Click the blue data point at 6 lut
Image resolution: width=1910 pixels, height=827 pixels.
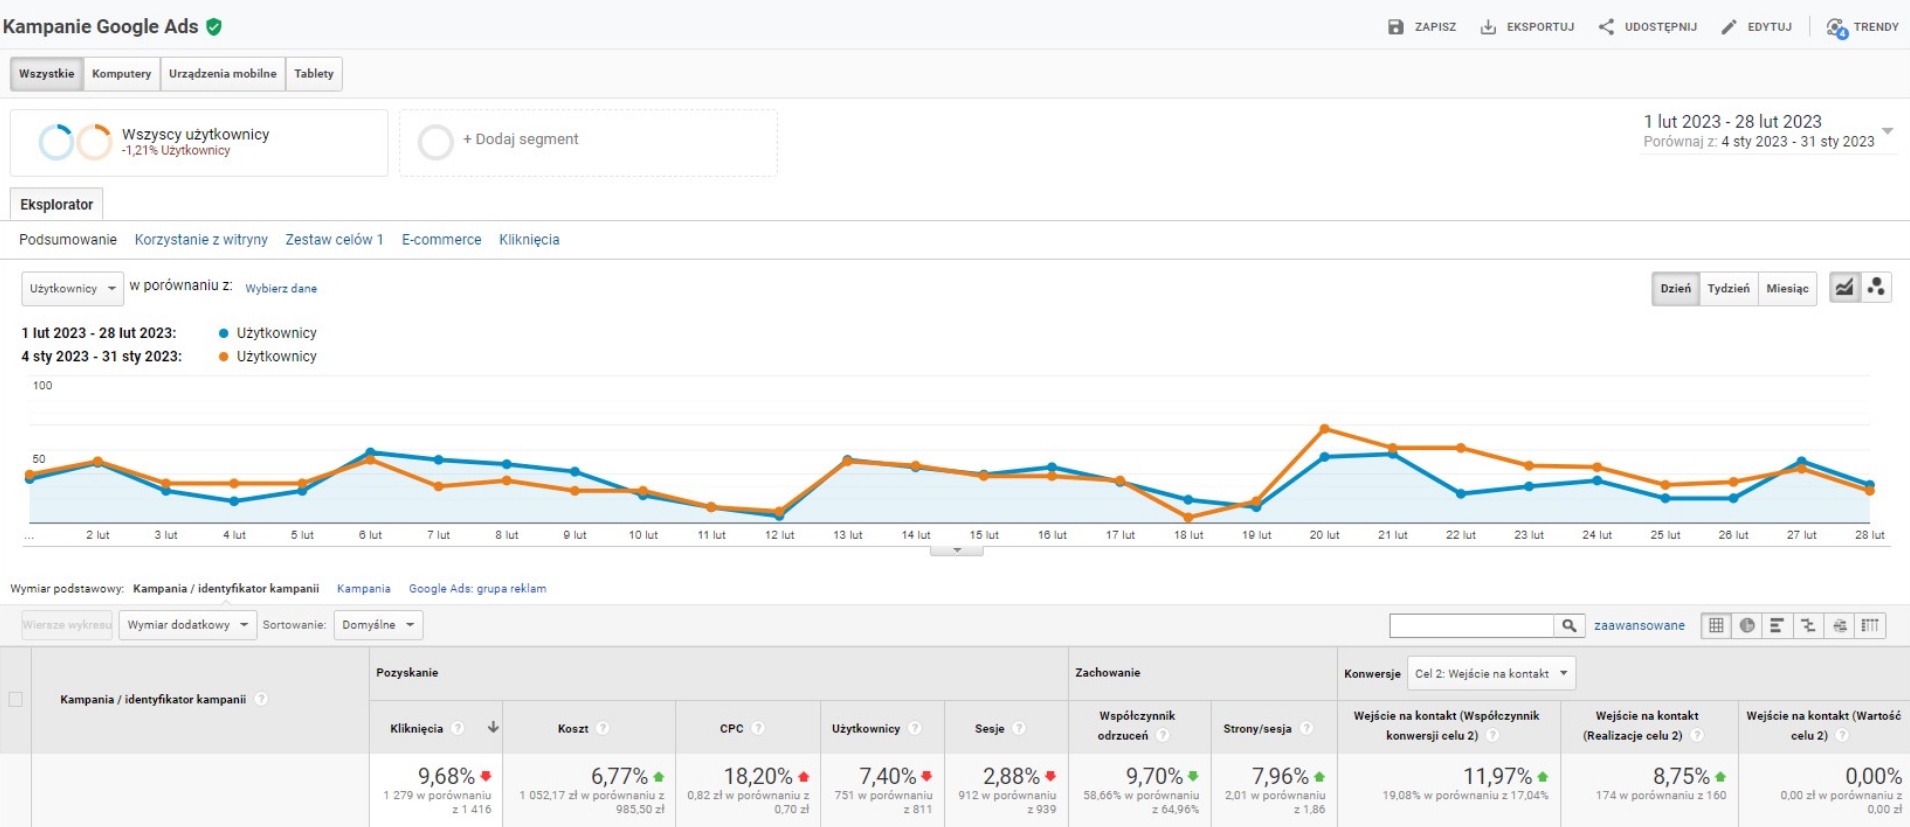(370, 452)
